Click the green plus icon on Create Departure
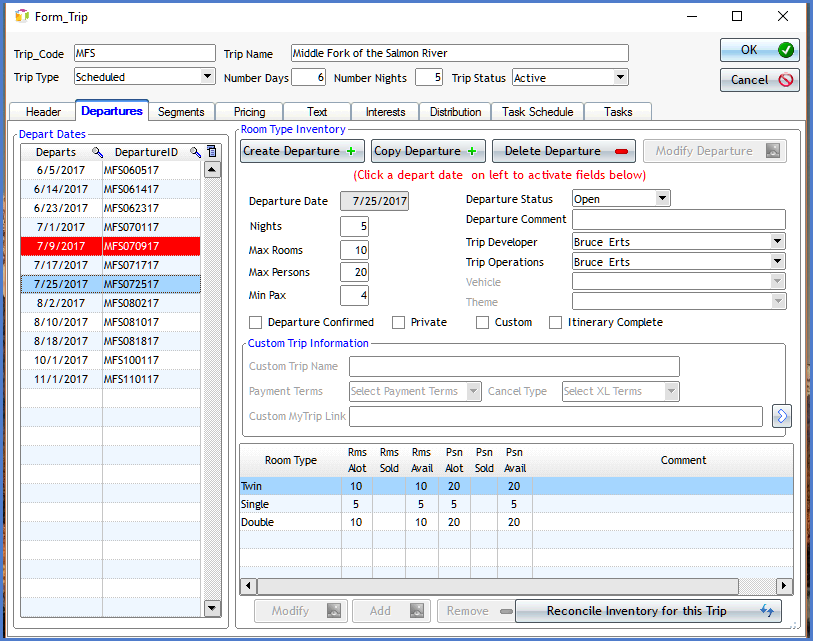Screen dimensions: 813x641 pos(351,151)
